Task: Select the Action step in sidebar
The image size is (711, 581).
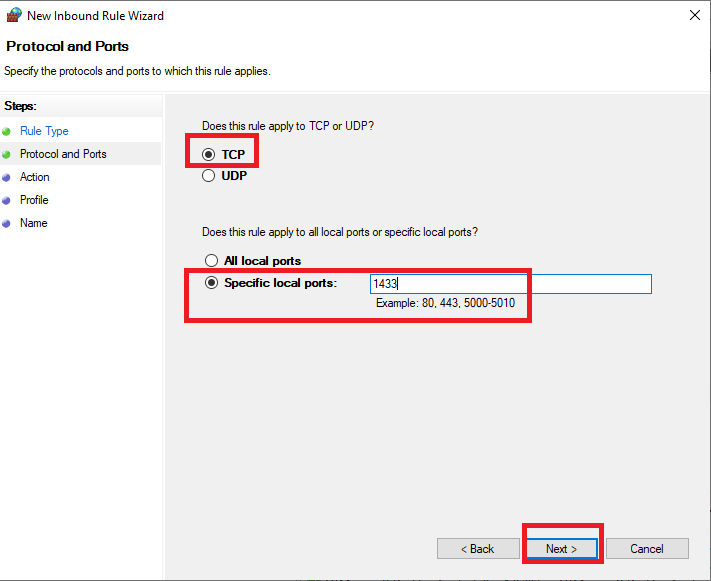Action: pos(34,177)
